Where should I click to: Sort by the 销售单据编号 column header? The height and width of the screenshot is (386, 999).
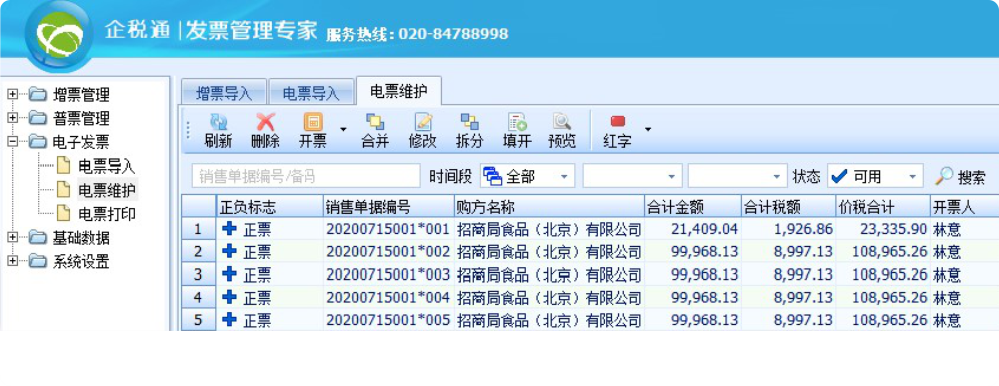[389, 206]
